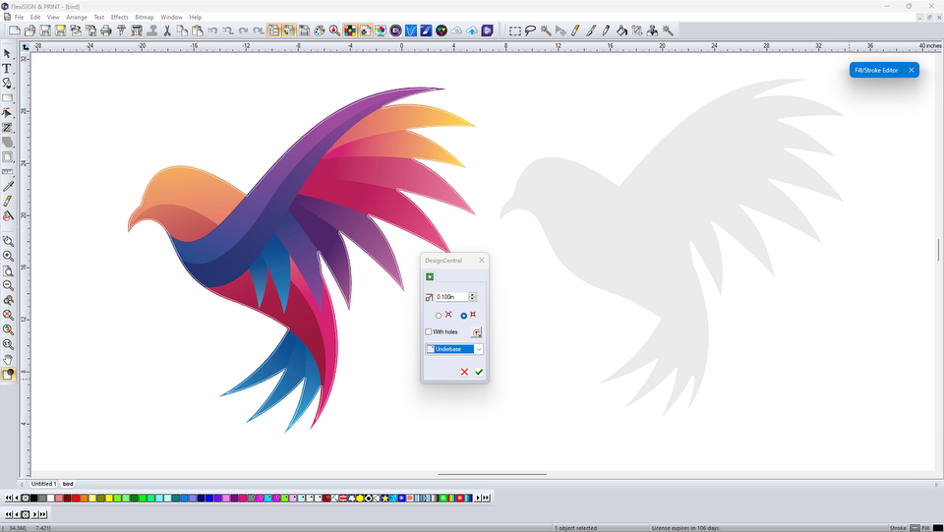Open the Bitmap menu
The width and height of the screenshot is (944, 532).
coord(144,17)
